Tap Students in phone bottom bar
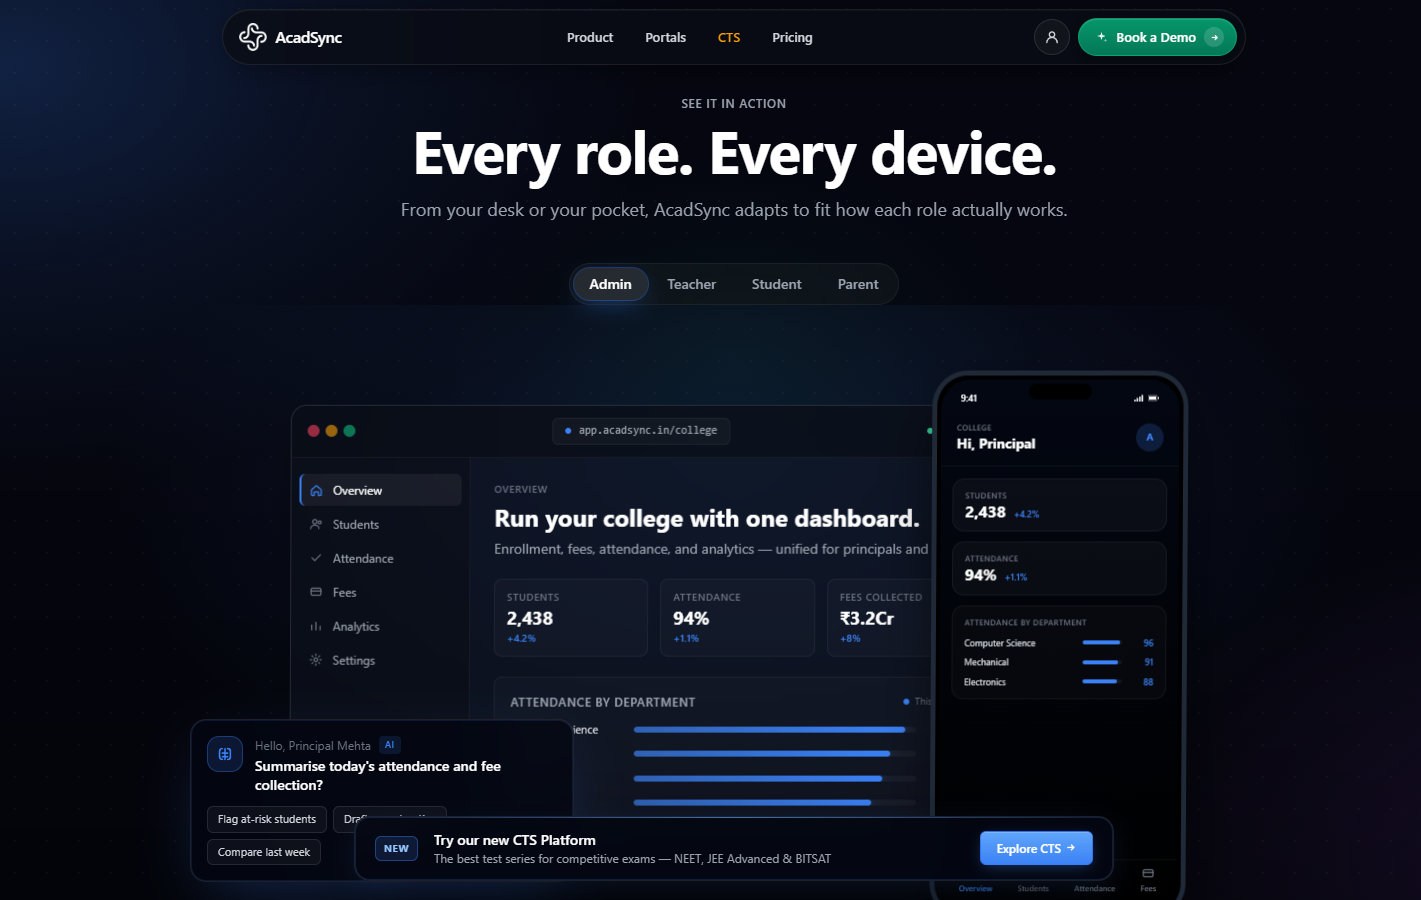This screenshot has width=1421, height=900. pyautogui.click(x=1033, y=881)
